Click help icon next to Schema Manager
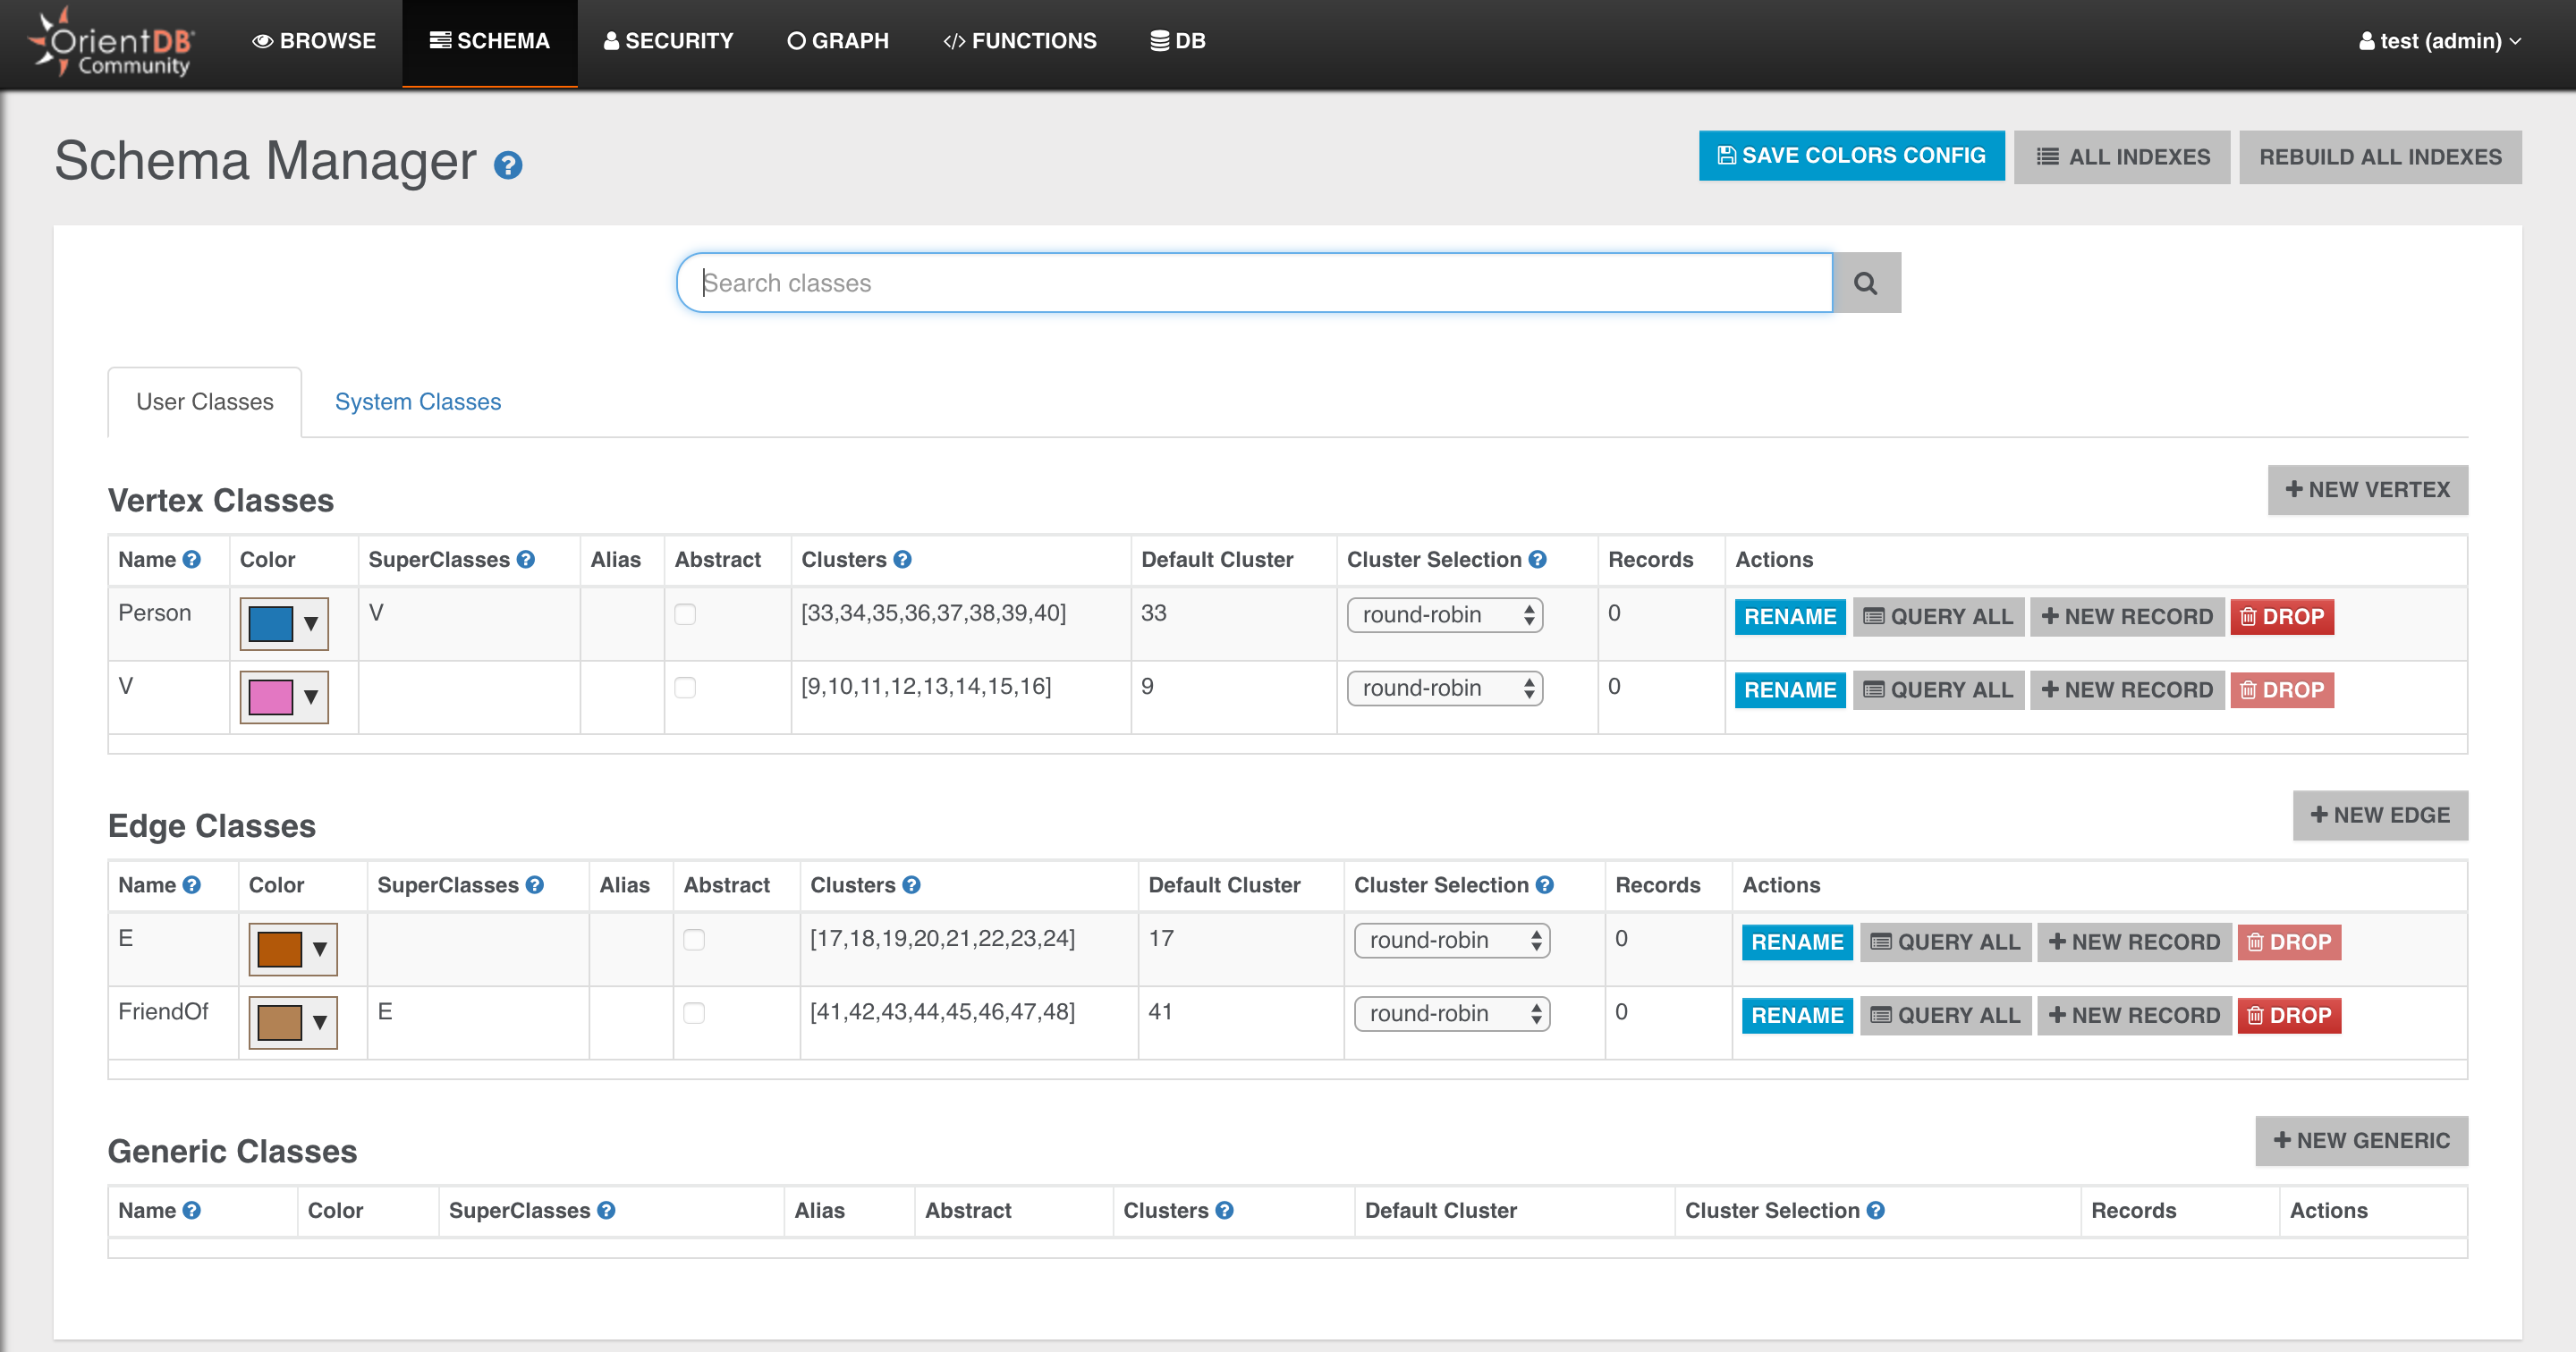2576x1352 pixels. [508, 165]
